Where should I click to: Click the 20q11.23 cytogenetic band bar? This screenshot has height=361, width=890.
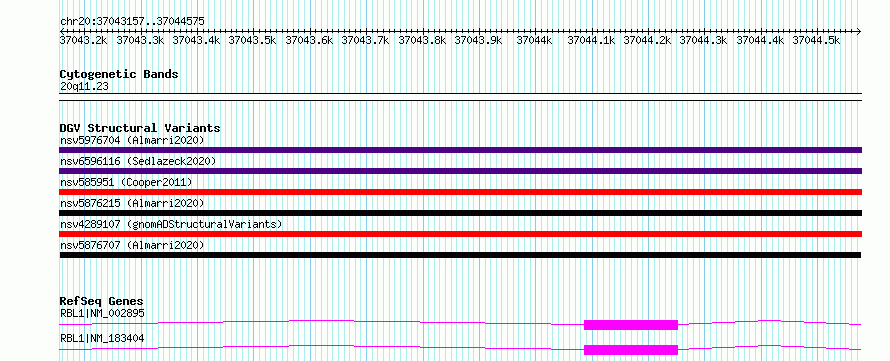coord(460,97)
